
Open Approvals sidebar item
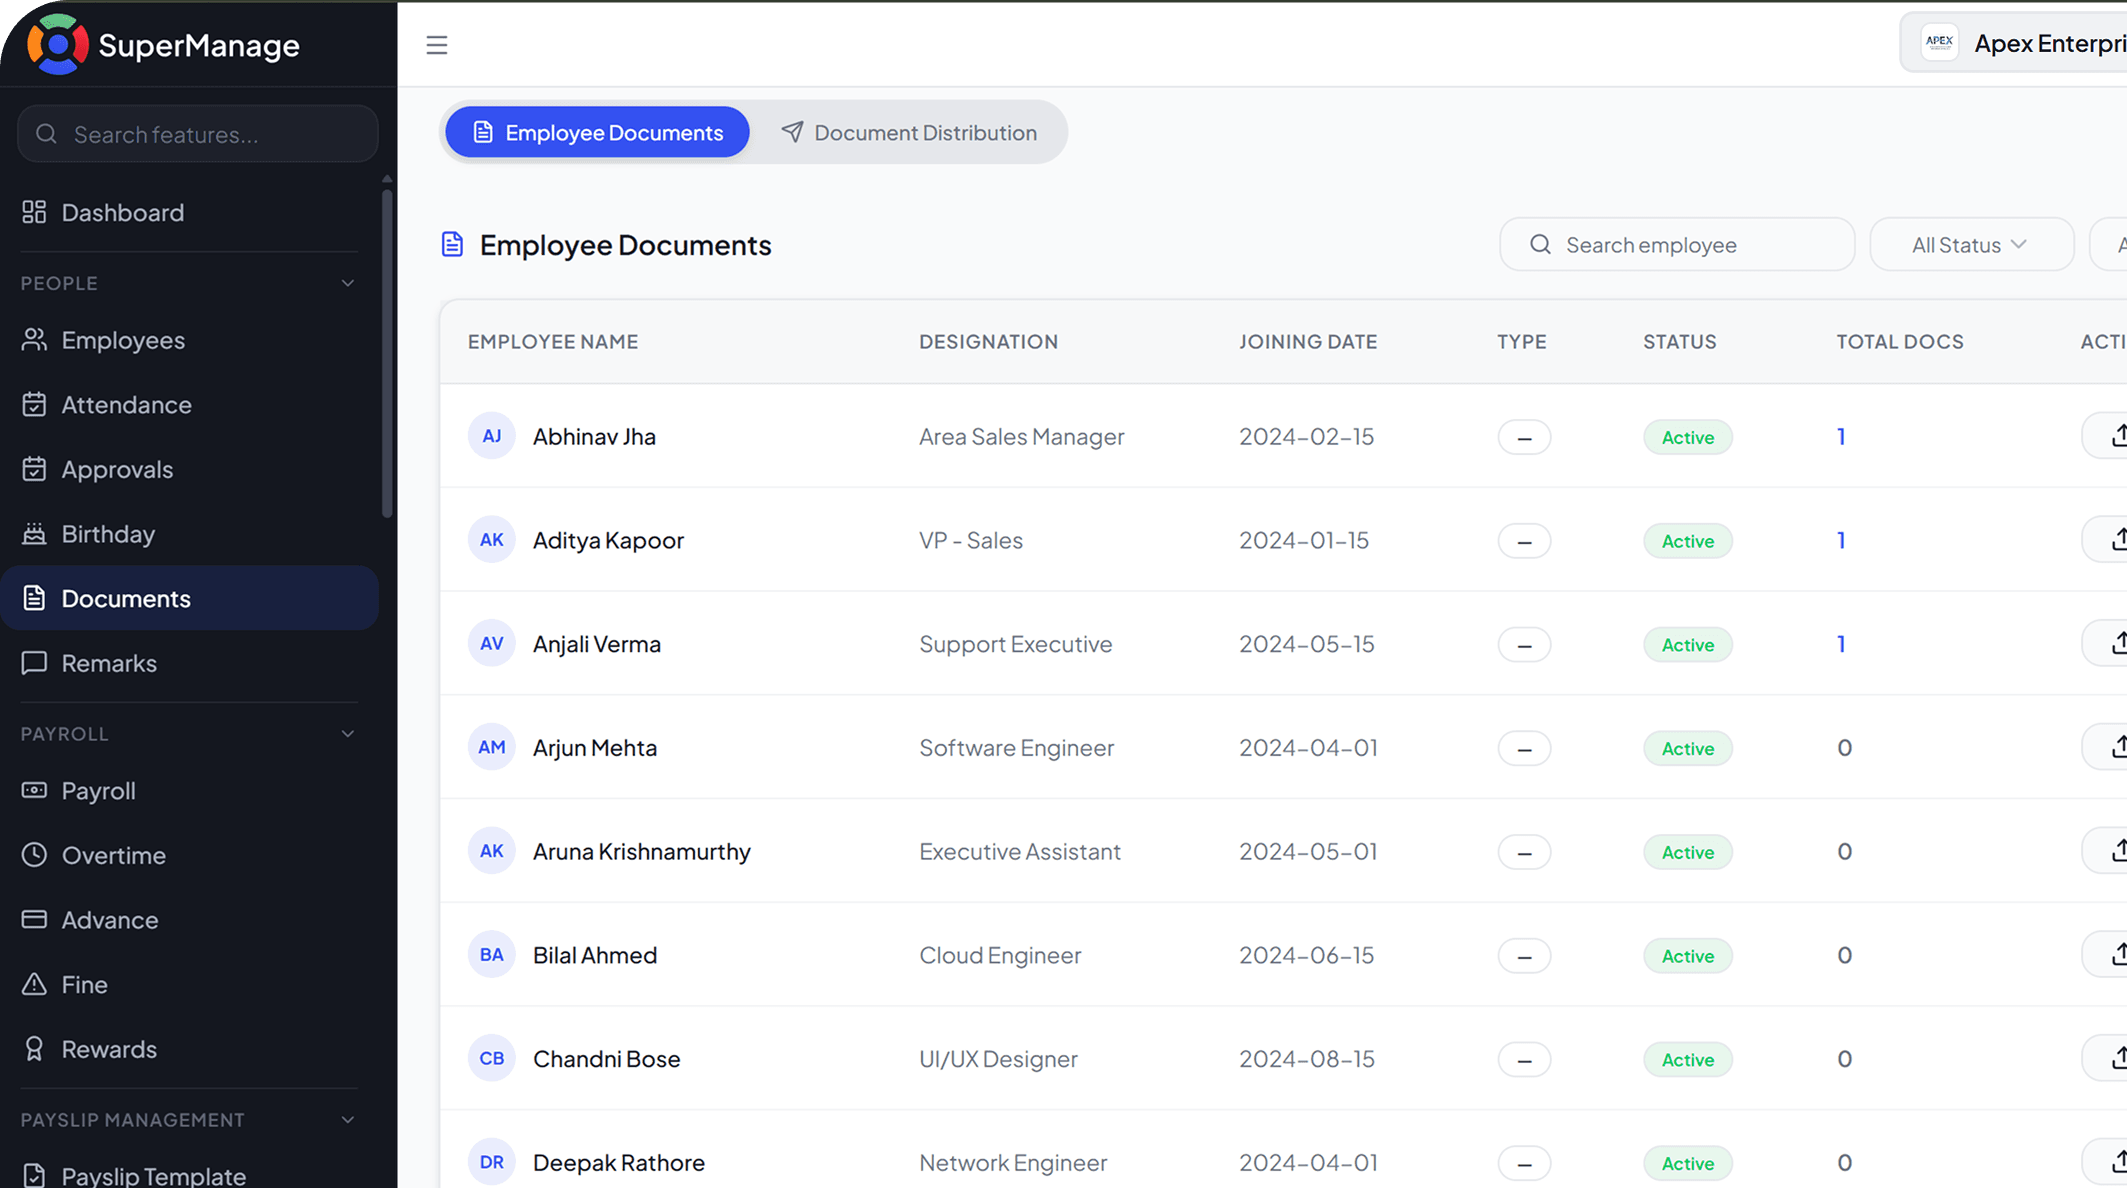coord(189,469)
